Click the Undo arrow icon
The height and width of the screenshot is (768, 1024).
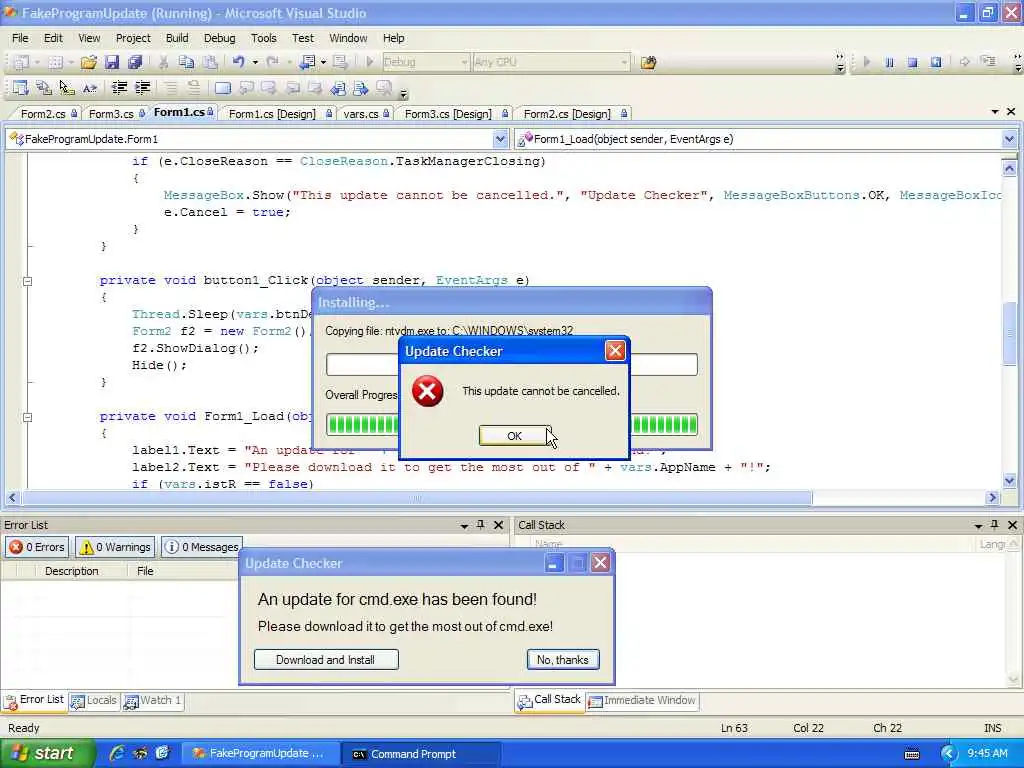[238, 62]
